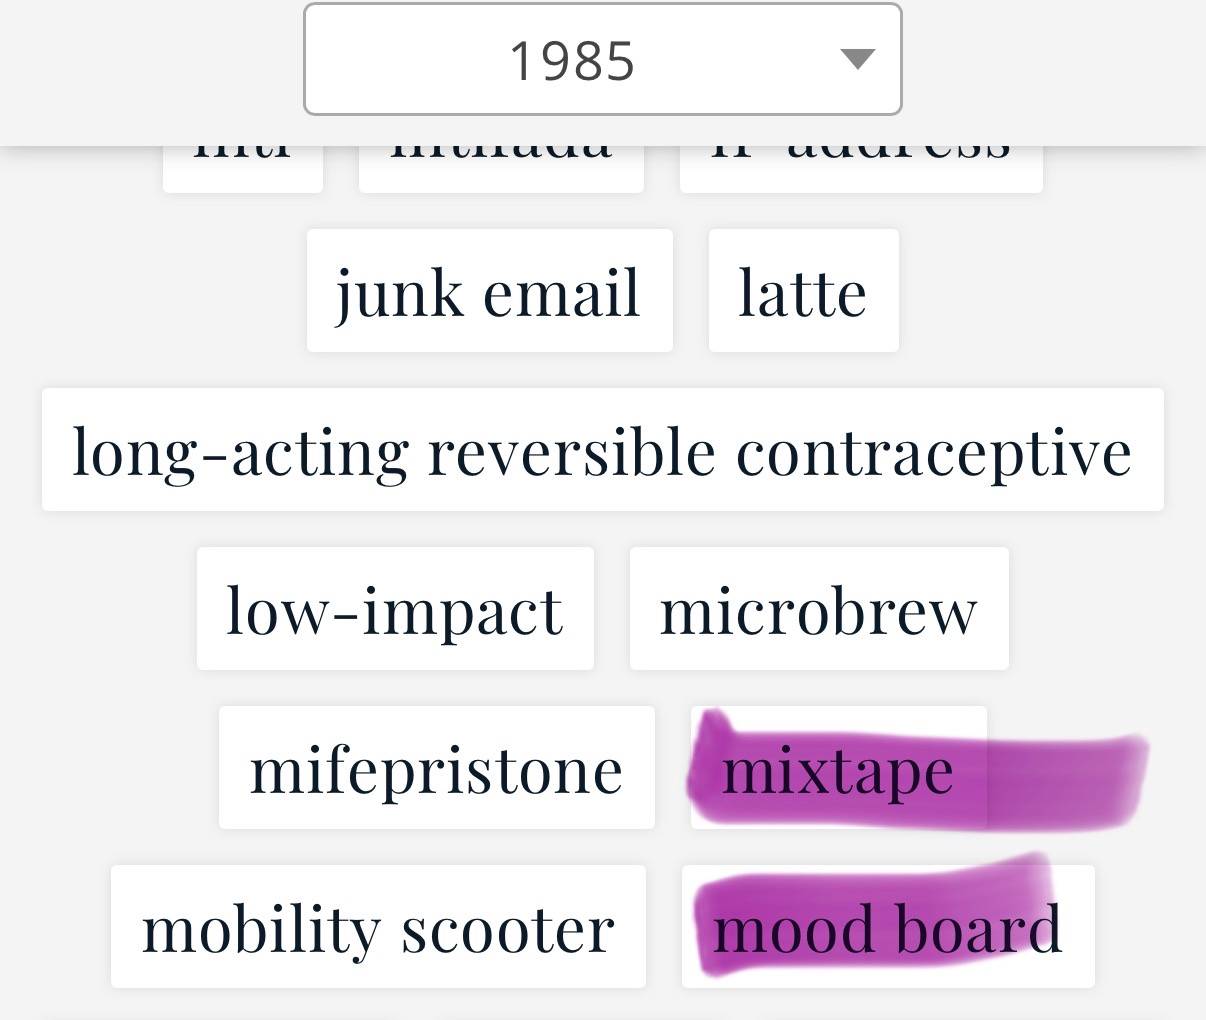Open the "mobility scooter" entry
This screenshot has width=1206, height=1020.
pyautogui.click(x=378, y=927)
